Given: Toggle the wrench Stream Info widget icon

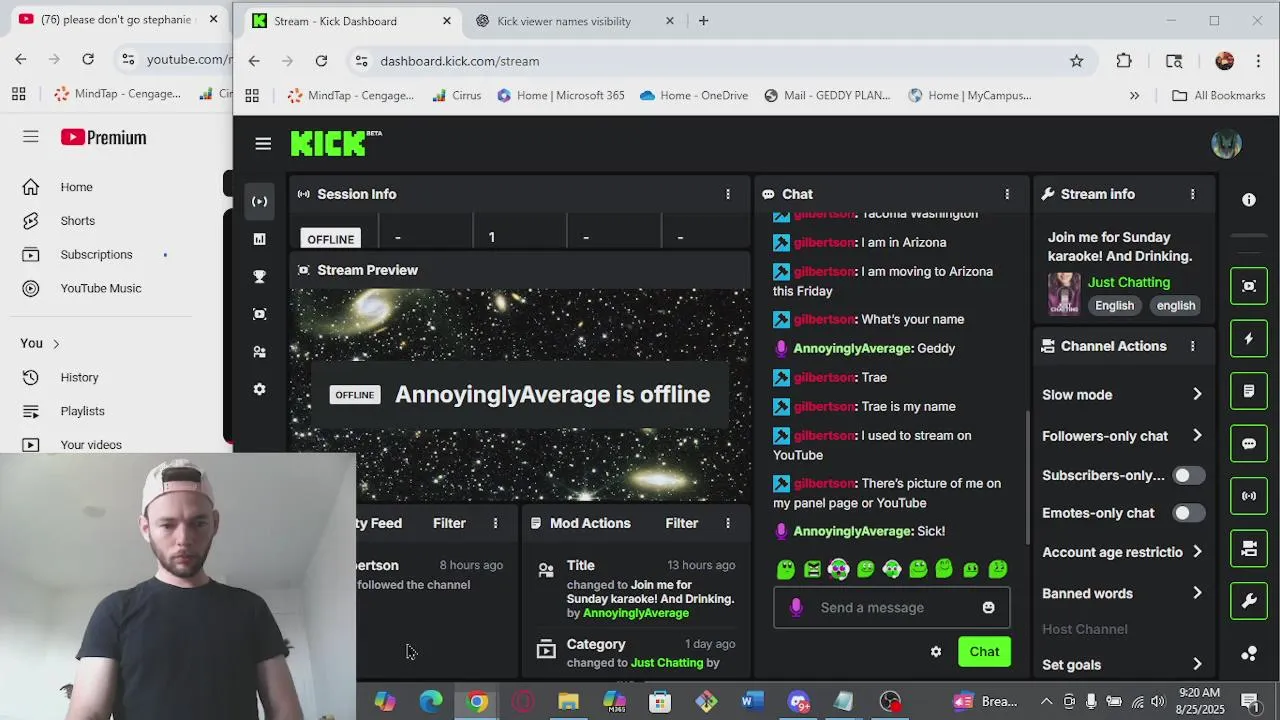Looking at the screenshot, I should click(x=1249, y=601).
